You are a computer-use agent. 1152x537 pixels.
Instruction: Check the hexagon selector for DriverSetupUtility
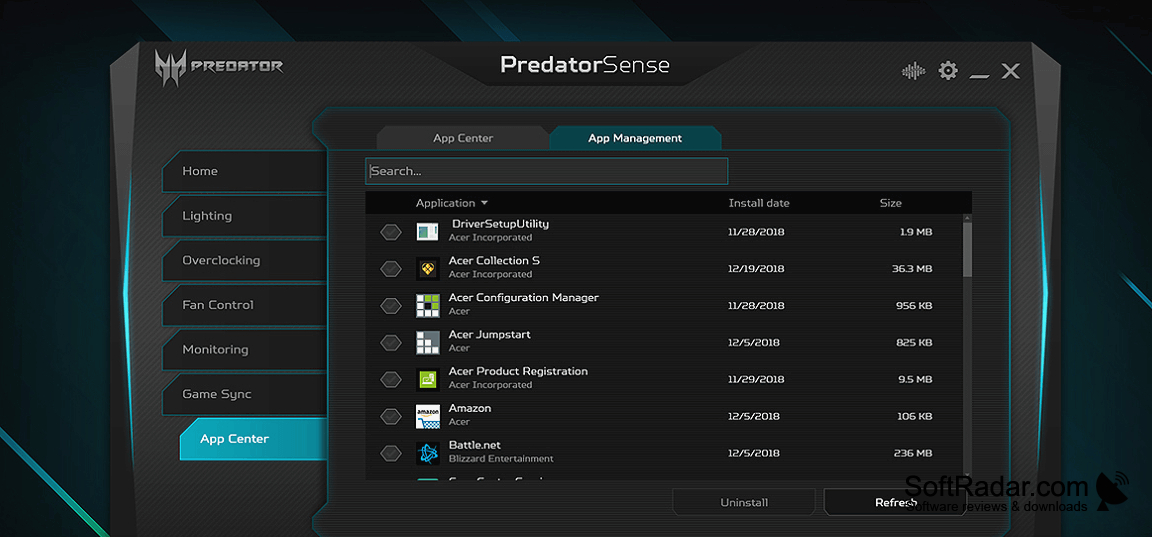tap(391, 232)
